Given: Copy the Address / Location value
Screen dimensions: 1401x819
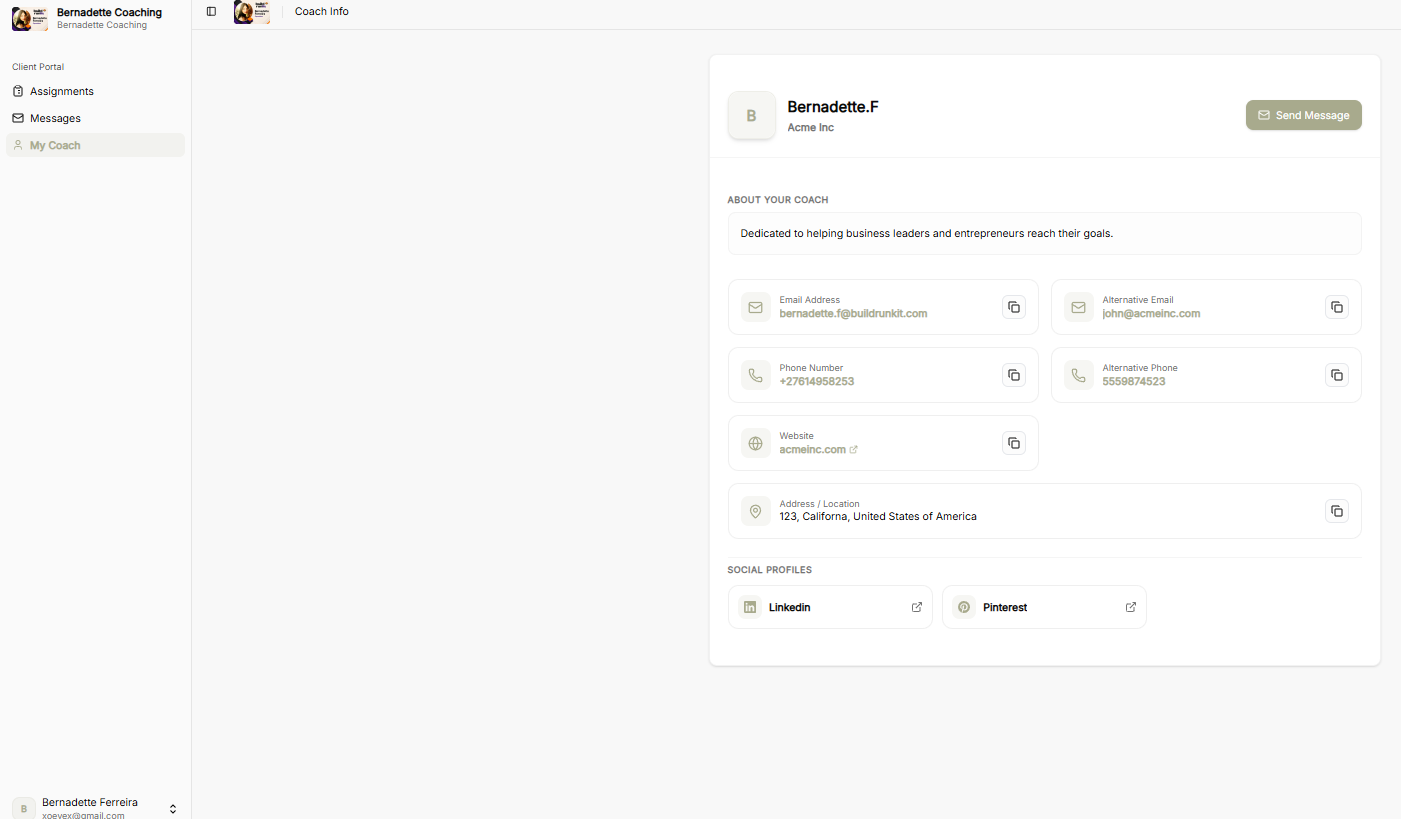Looking at the screenshot, I should tap(1337, 511).
